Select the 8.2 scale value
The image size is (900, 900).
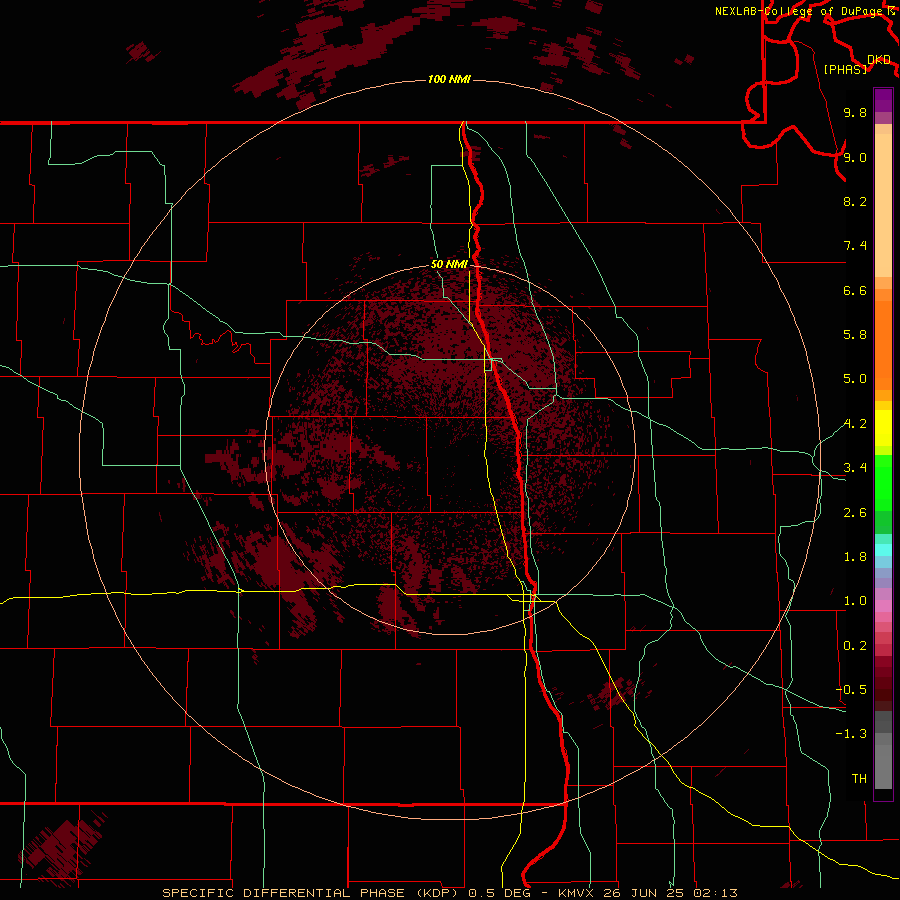coord(855,201)
